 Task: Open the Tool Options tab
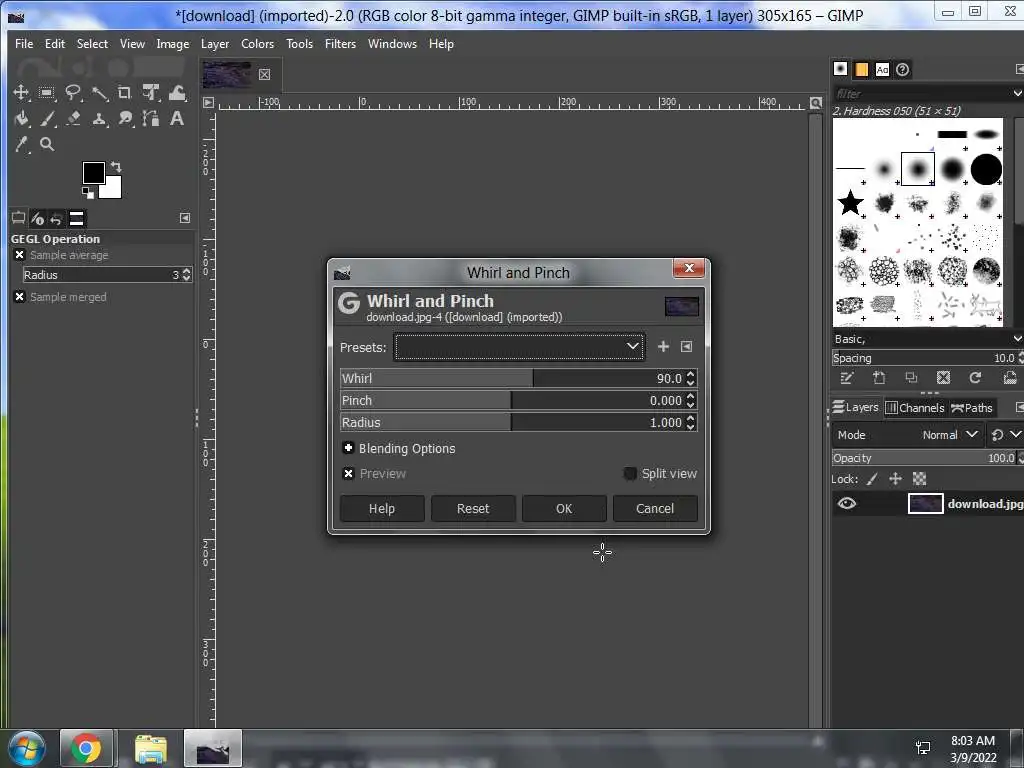(18, 218)
